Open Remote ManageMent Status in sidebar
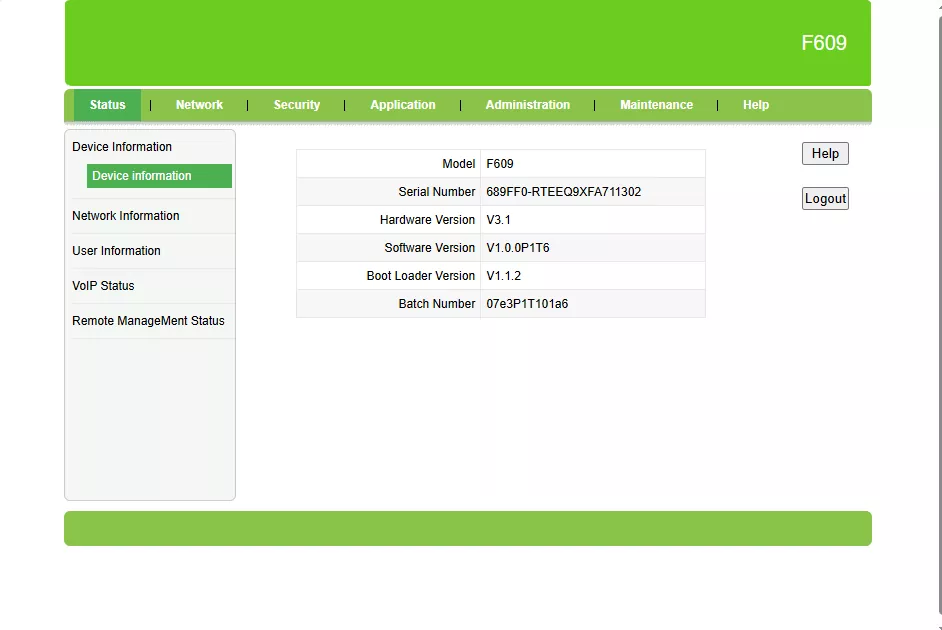This screenshot has height=630, width=942. click(148, 321)
